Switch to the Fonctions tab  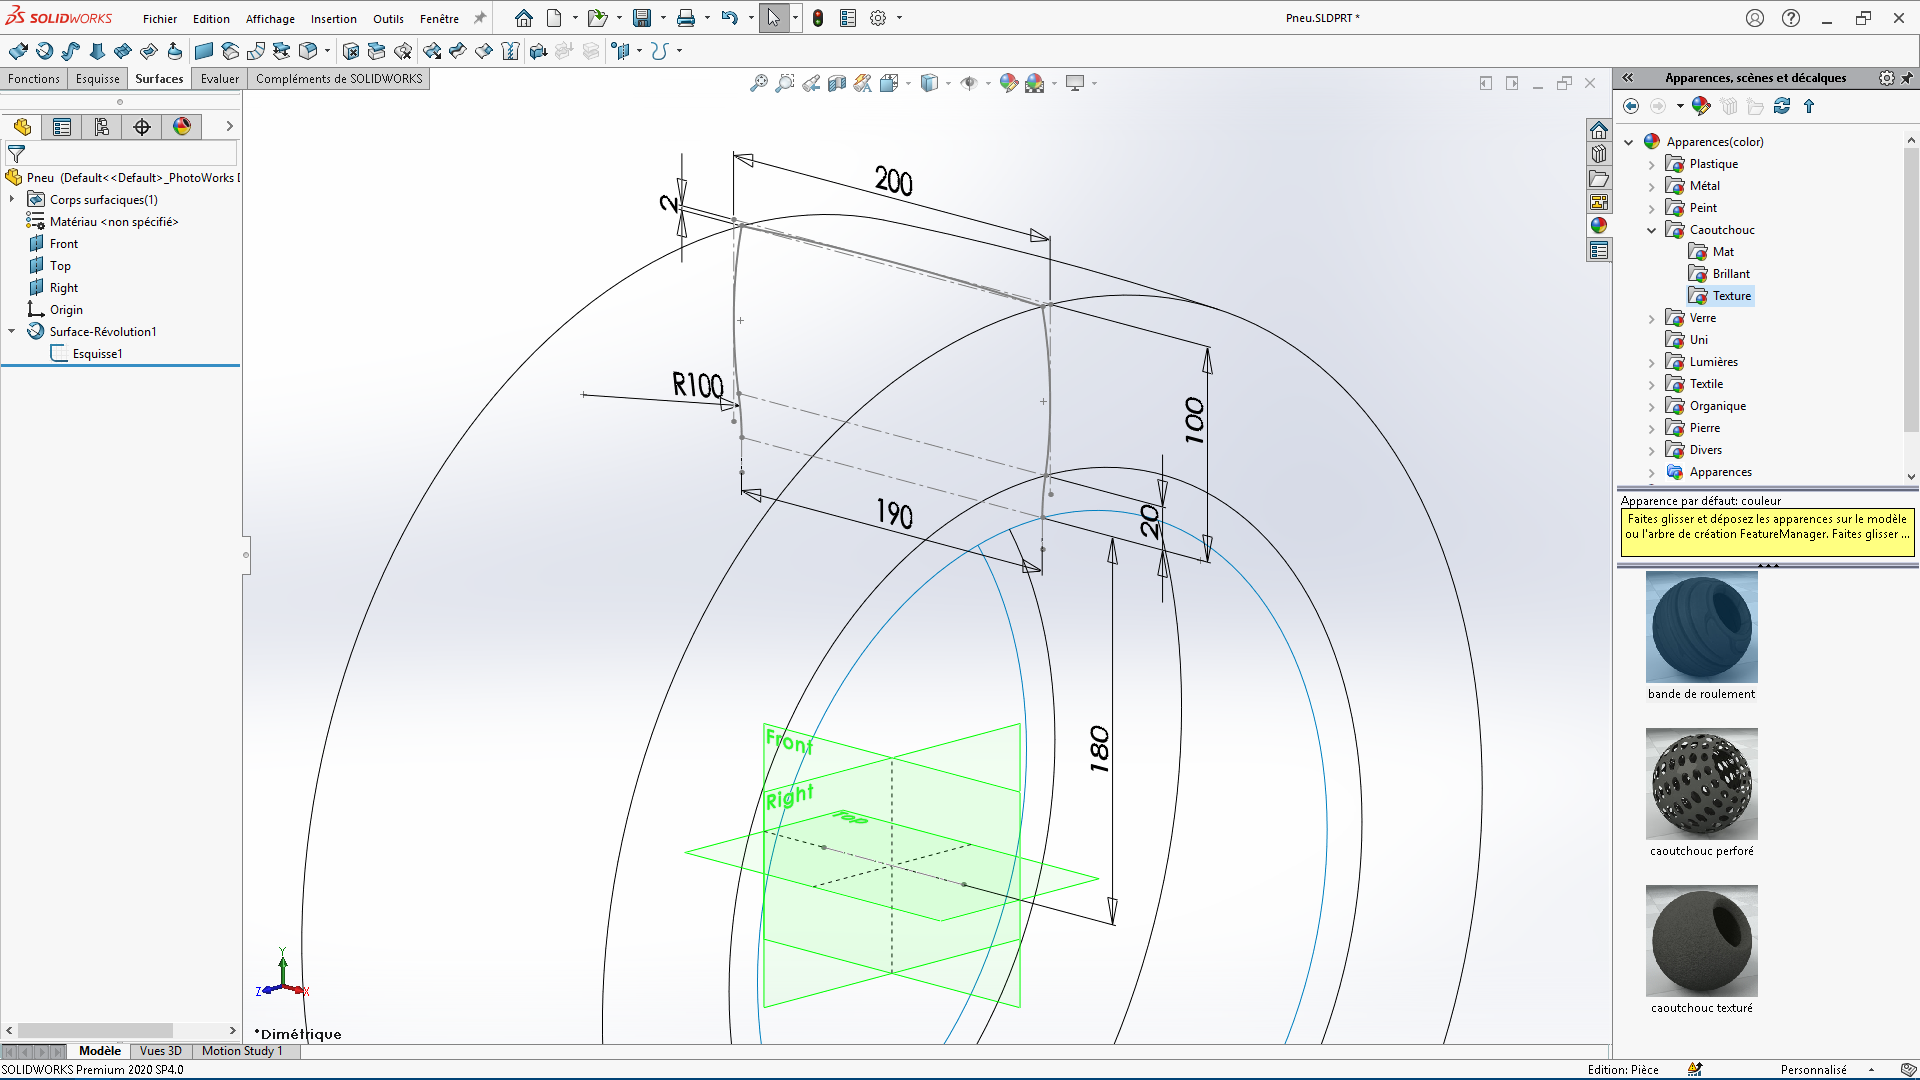tap(34, 79)
